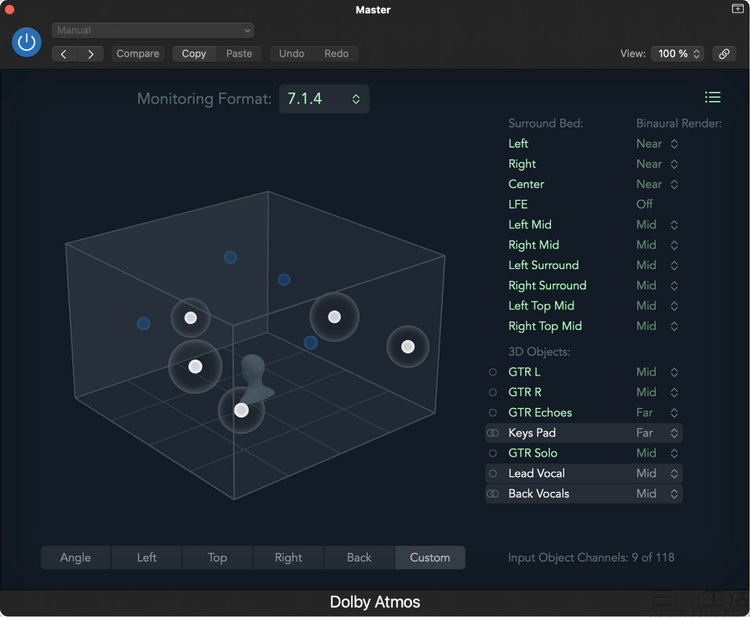This screenshot has width=750, height=618.
Task: Click the next preset arrow
Action: tap(91, 54)
